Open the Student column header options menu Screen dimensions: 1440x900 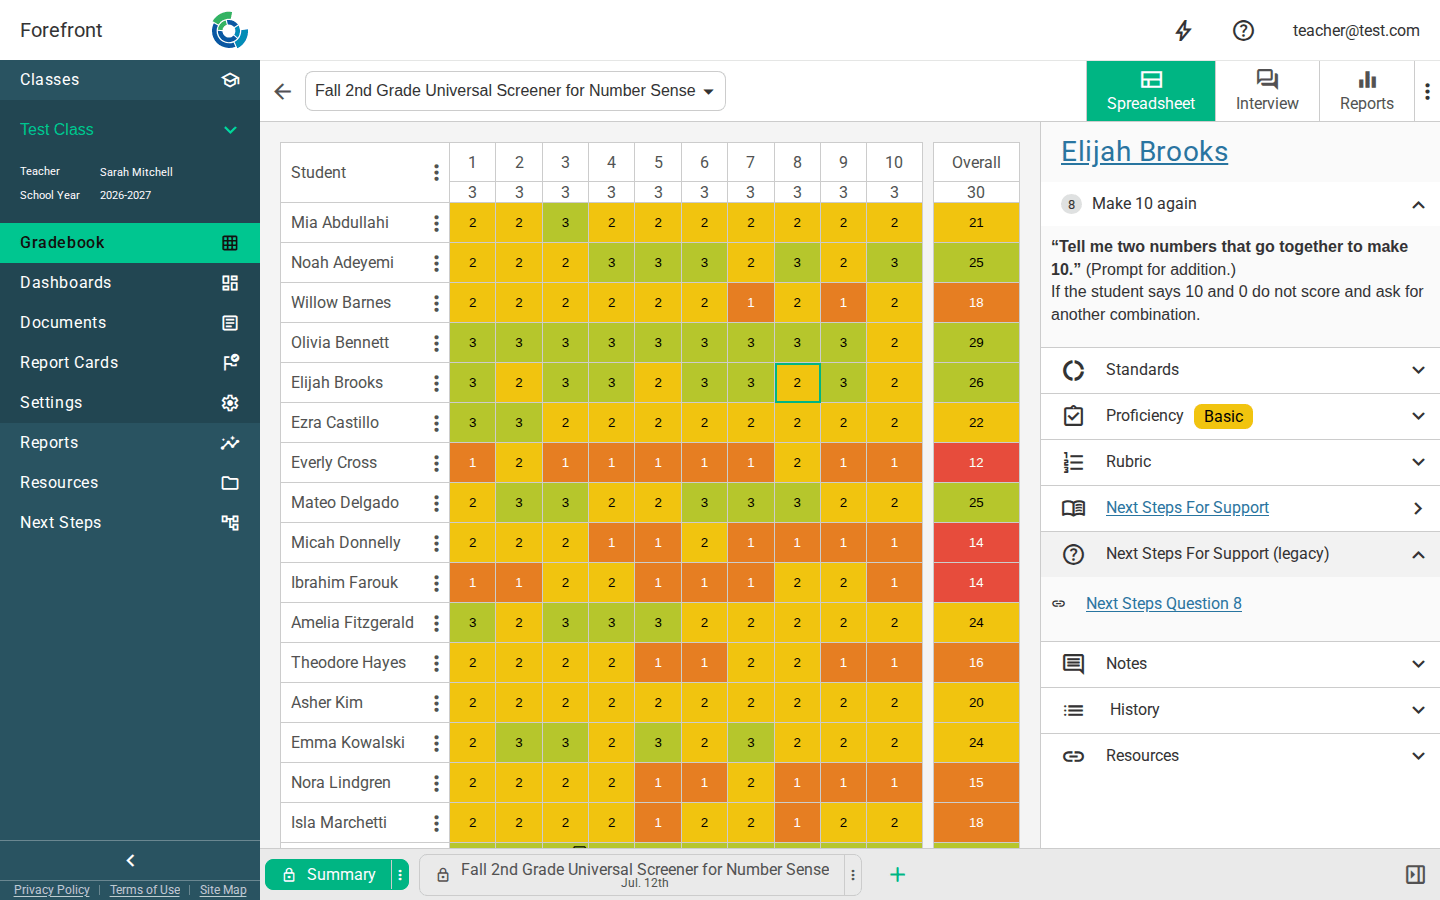coord(436,173)
